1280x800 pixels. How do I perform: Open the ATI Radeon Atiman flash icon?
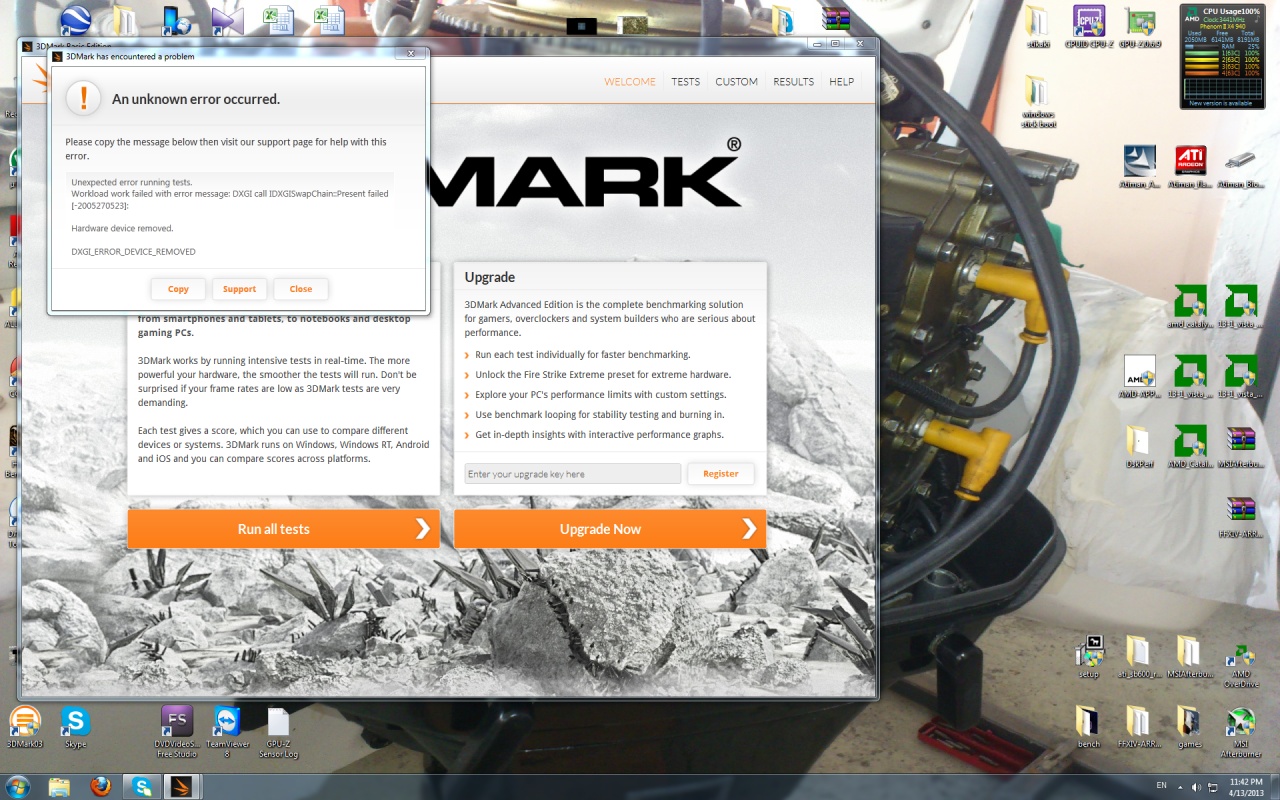tap(1190, 167)
